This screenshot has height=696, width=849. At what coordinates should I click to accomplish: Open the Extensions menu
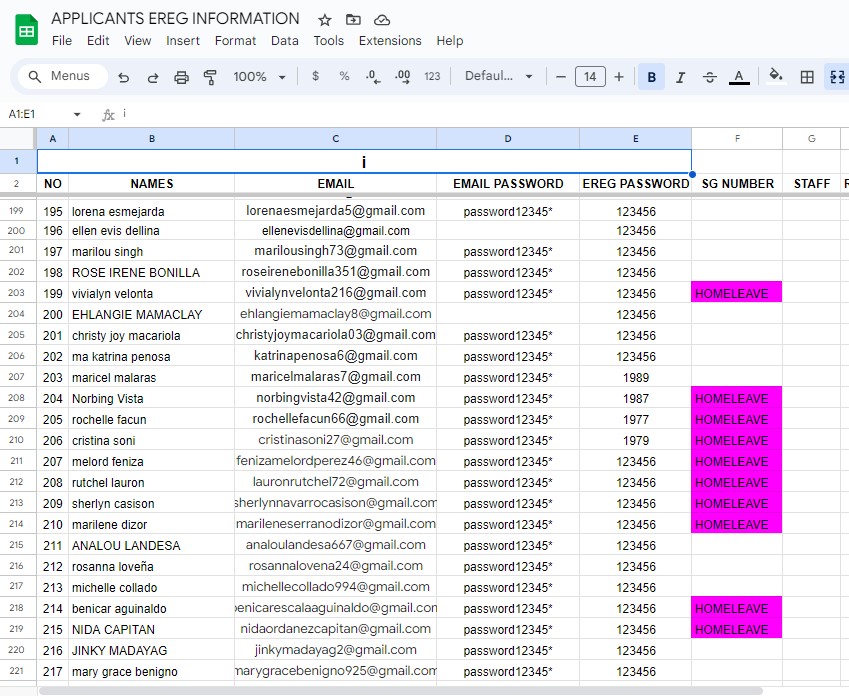tap(390, 41)
